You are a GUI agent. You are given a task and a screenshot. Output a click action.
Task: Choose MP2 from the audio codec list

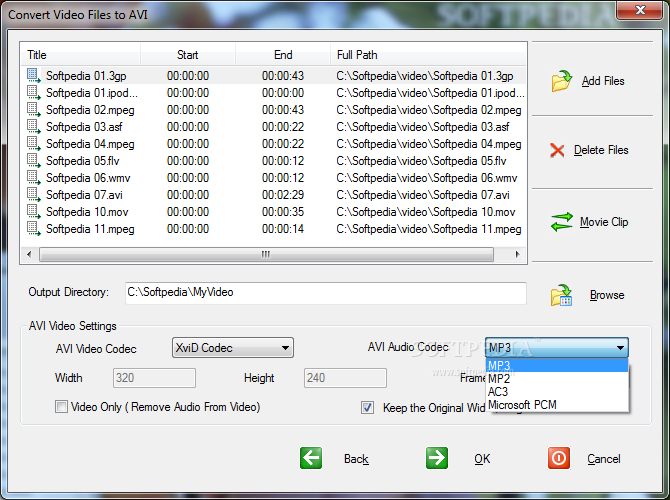(x=557, y=379)
